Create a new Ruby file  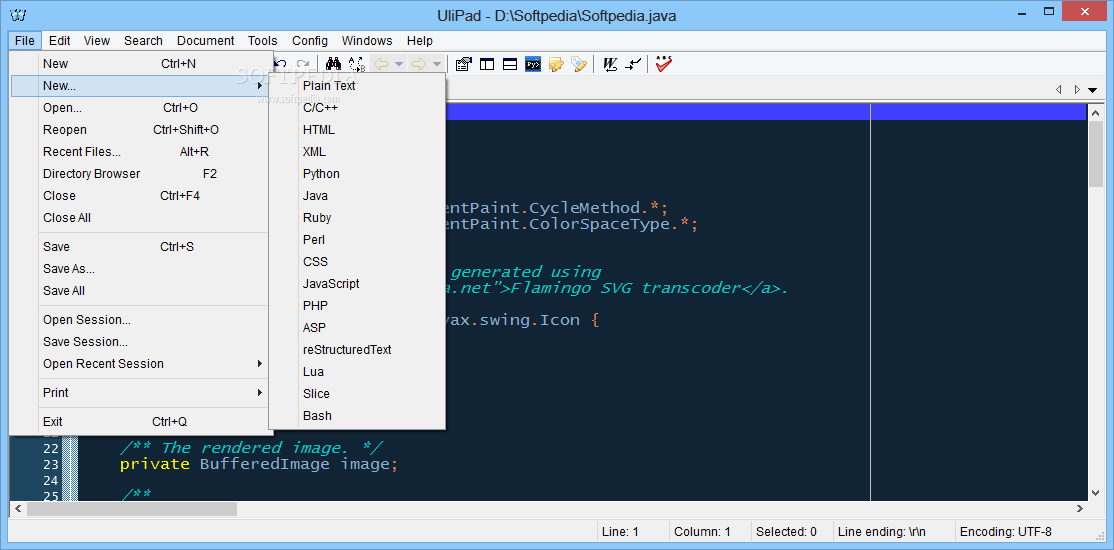pos(357,218)
